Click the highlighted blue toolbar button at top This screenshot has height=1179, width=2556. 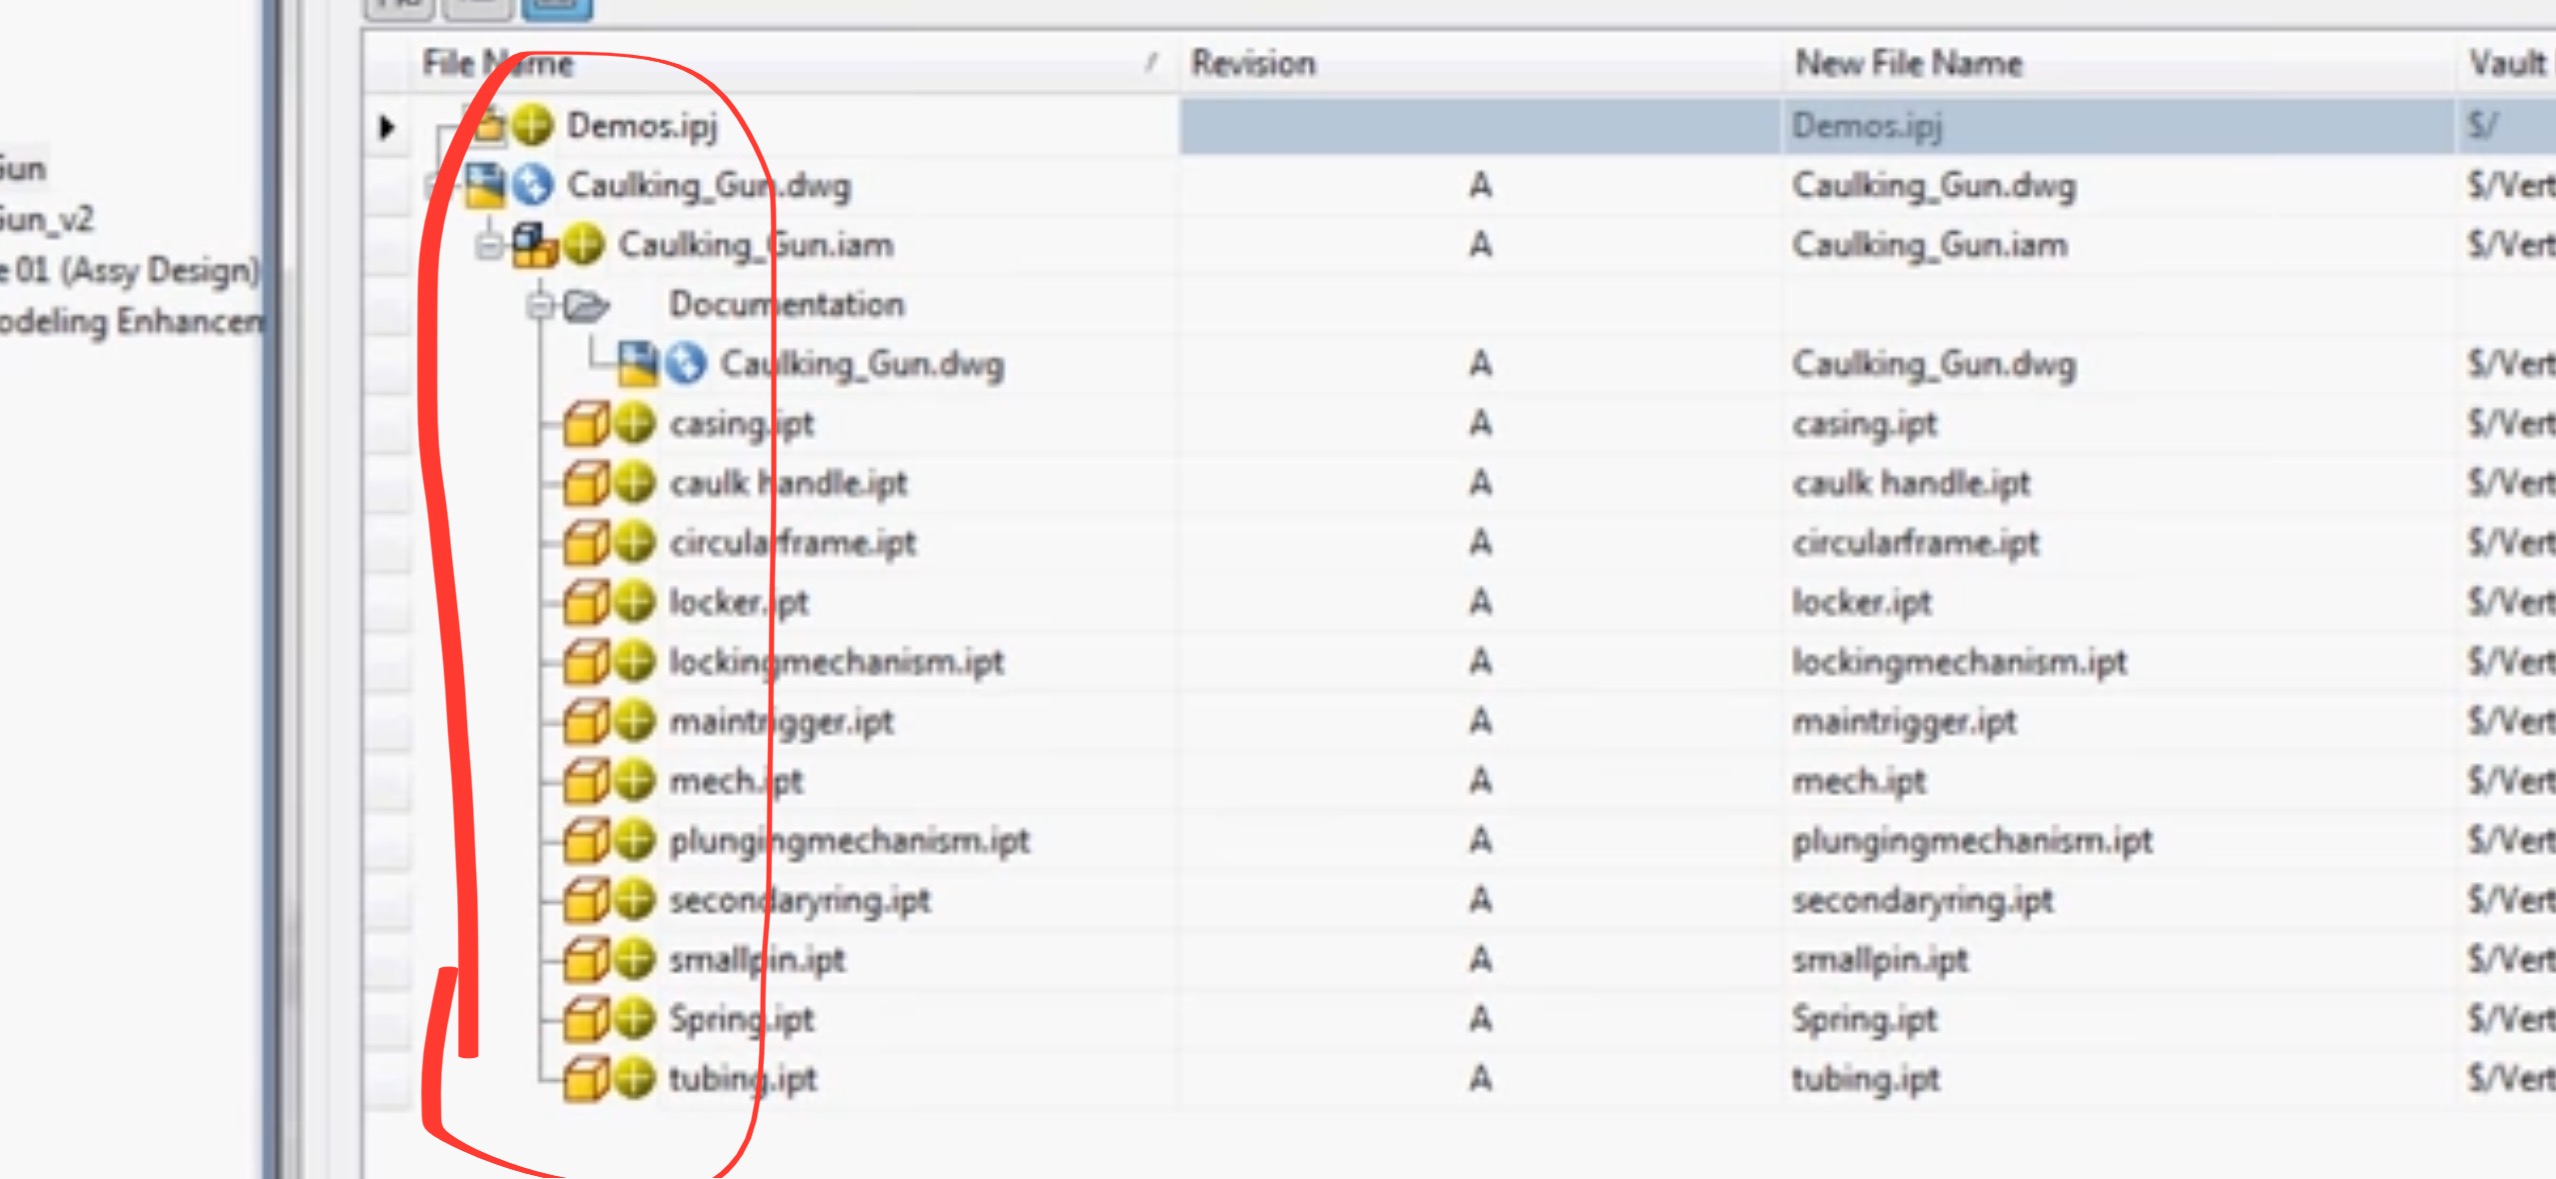click(x=556, y=8)
